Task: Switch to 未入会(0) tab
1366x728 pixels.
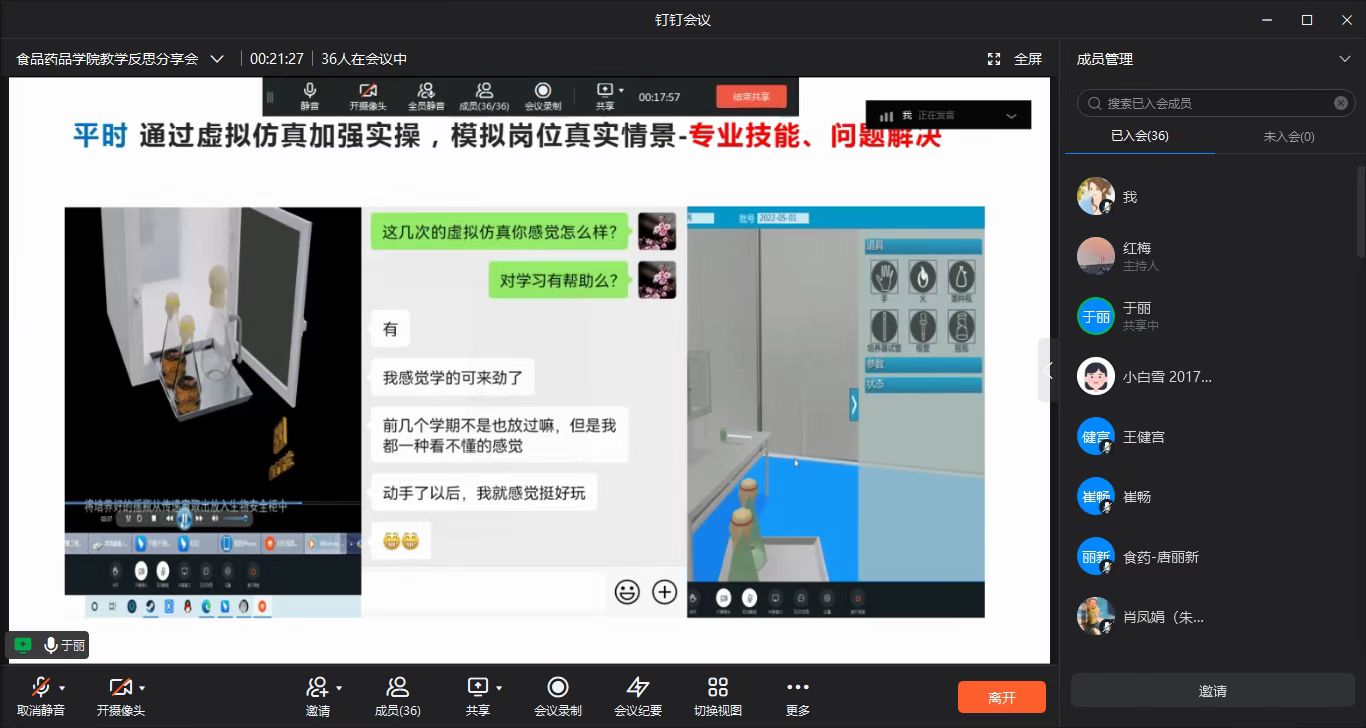Action: 1289,136
